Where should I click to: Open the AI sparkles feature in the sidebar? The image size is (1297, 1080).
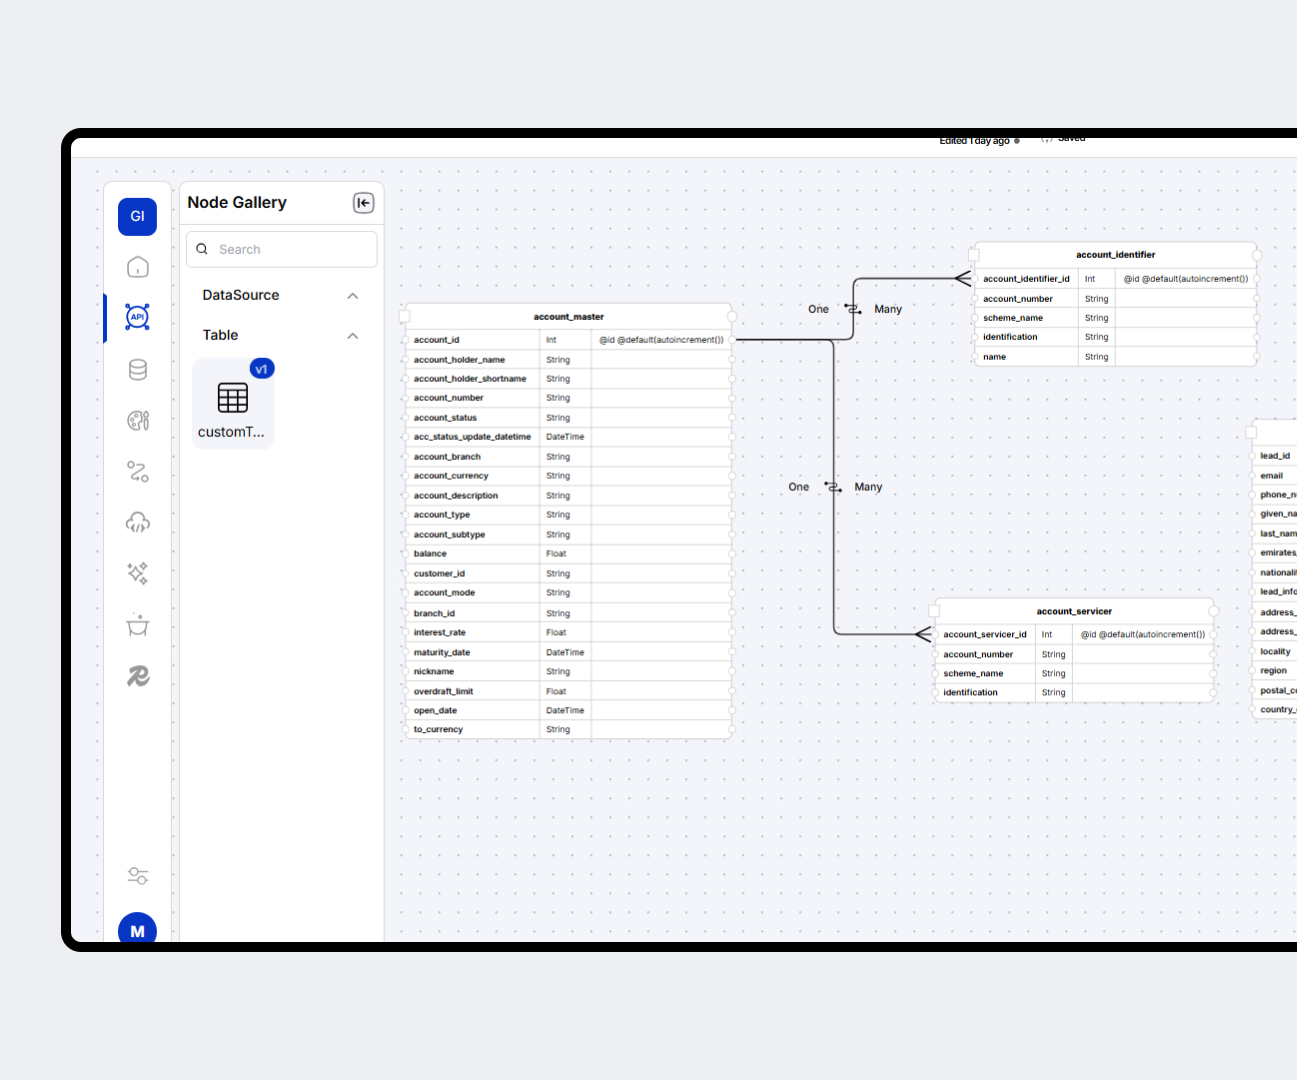(x=137, y=573)
